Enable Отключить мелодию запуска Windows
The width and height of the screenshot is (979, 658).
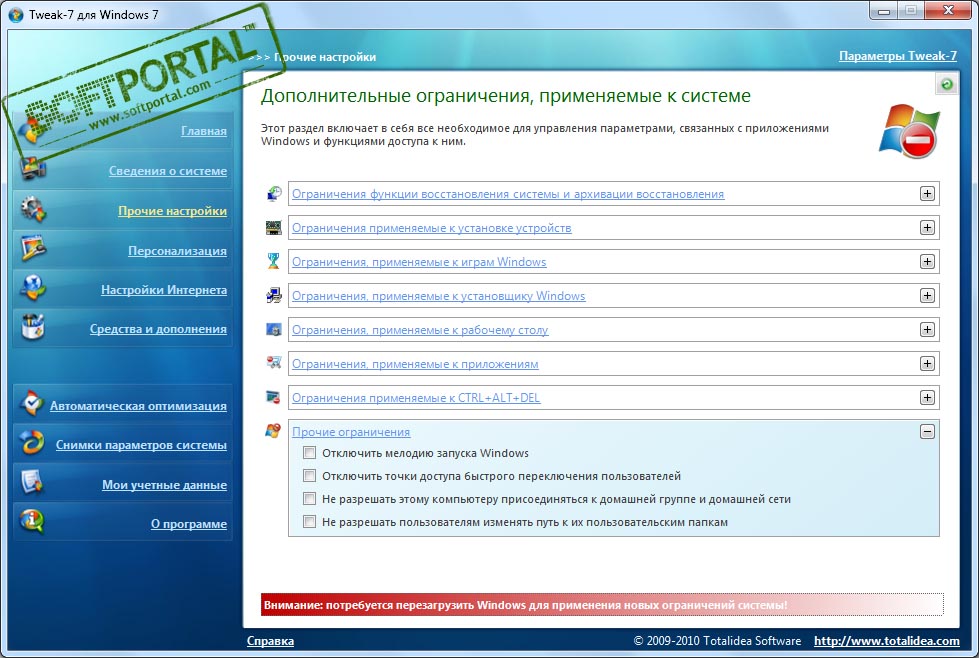point(309,453)
